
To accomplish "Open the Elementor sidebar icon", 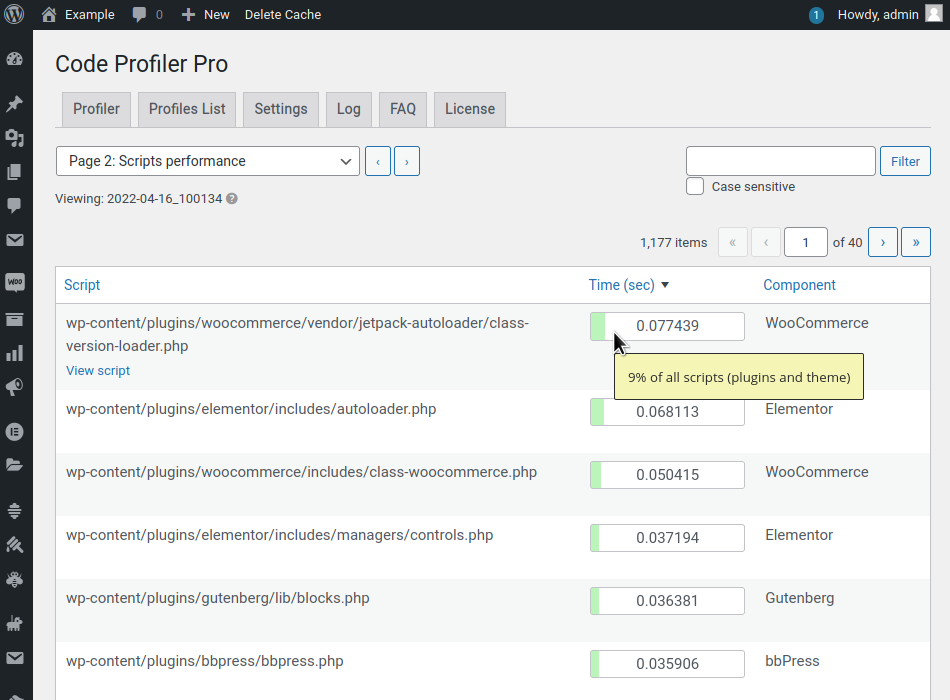I will 14,432.
